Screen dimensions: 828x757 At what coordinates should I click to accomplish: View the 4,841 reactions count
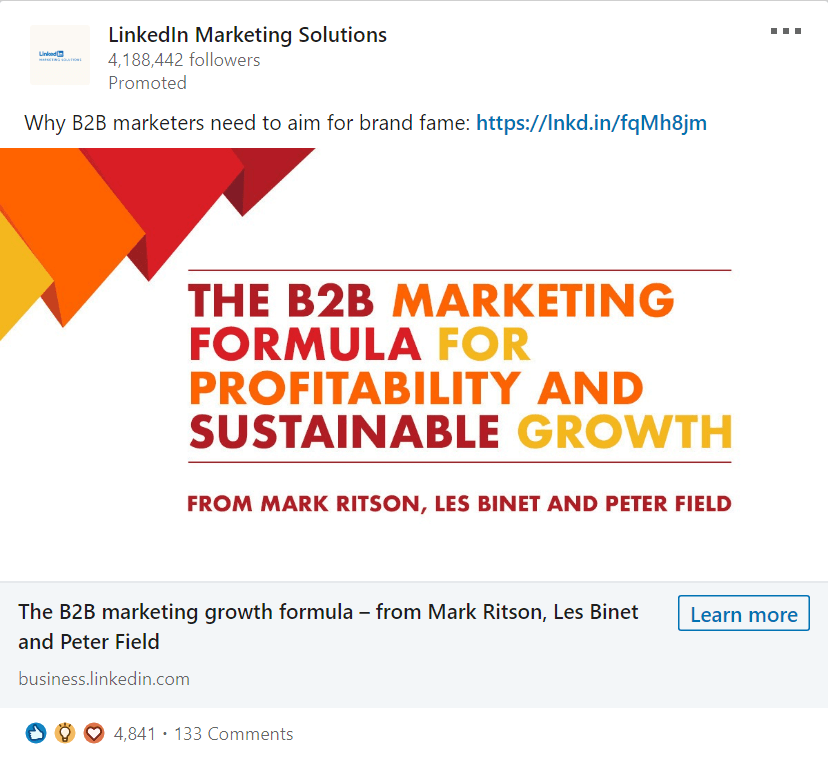[x=135, y=734]
